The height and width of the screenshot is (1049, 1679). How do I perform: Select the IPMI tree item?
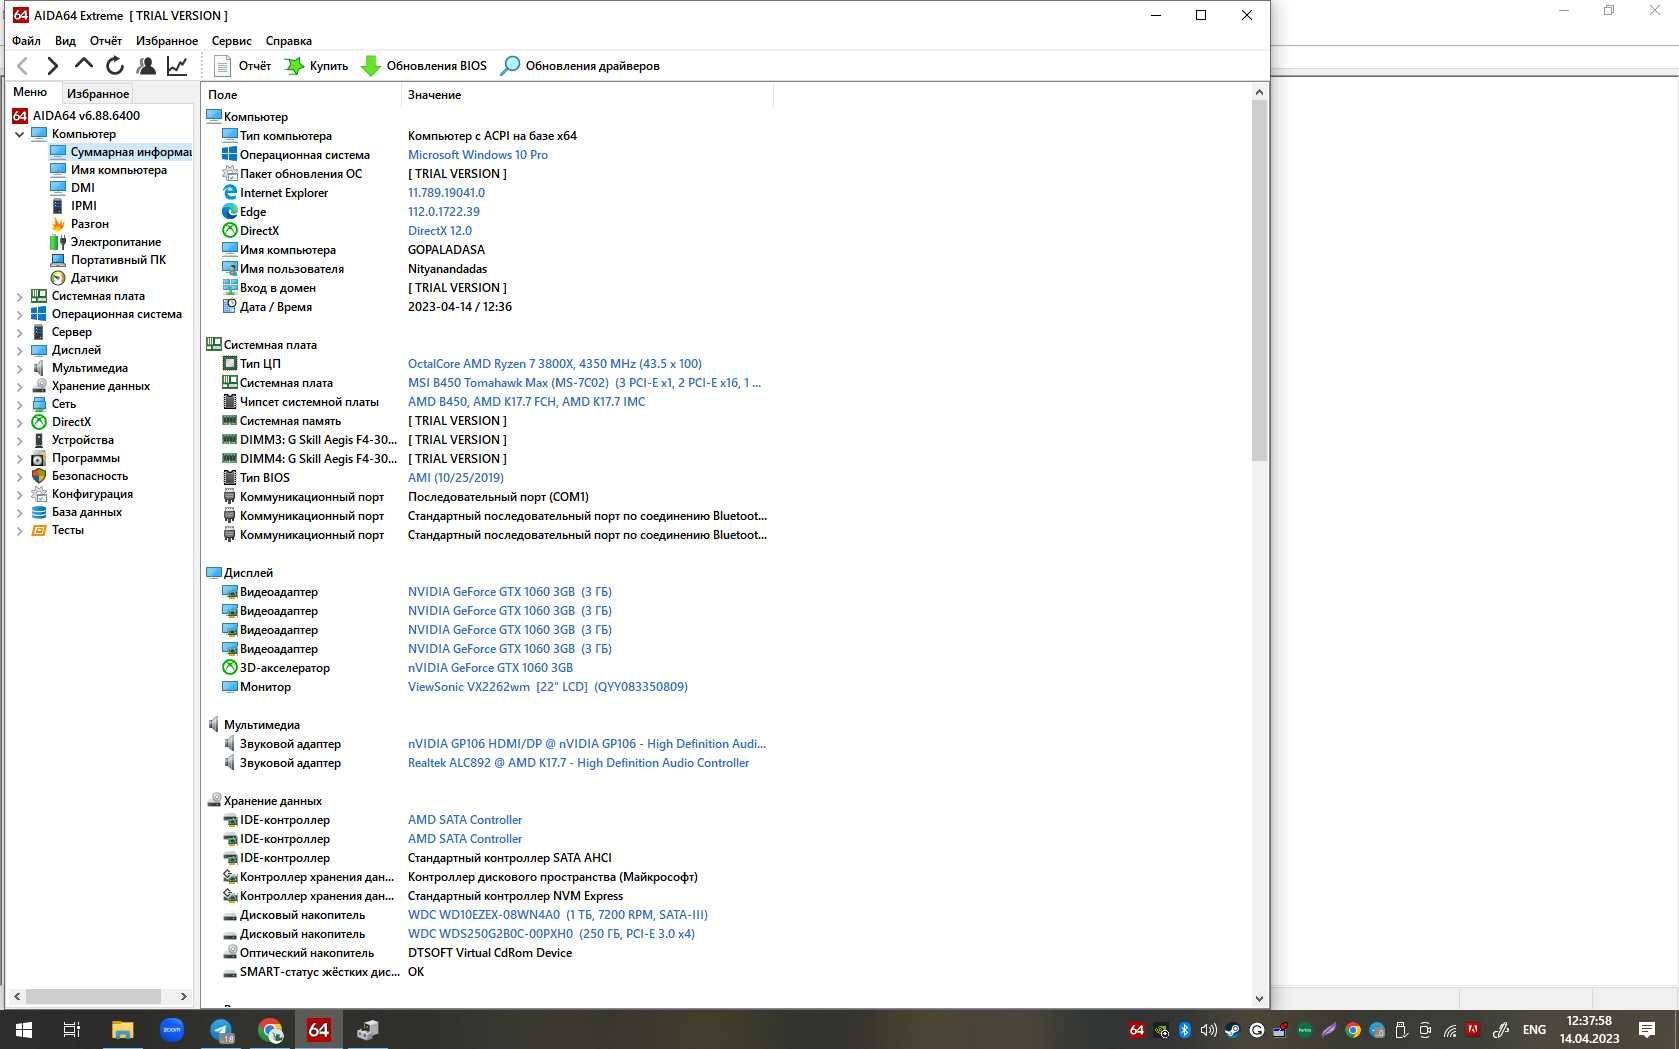(x=73, y=206)
